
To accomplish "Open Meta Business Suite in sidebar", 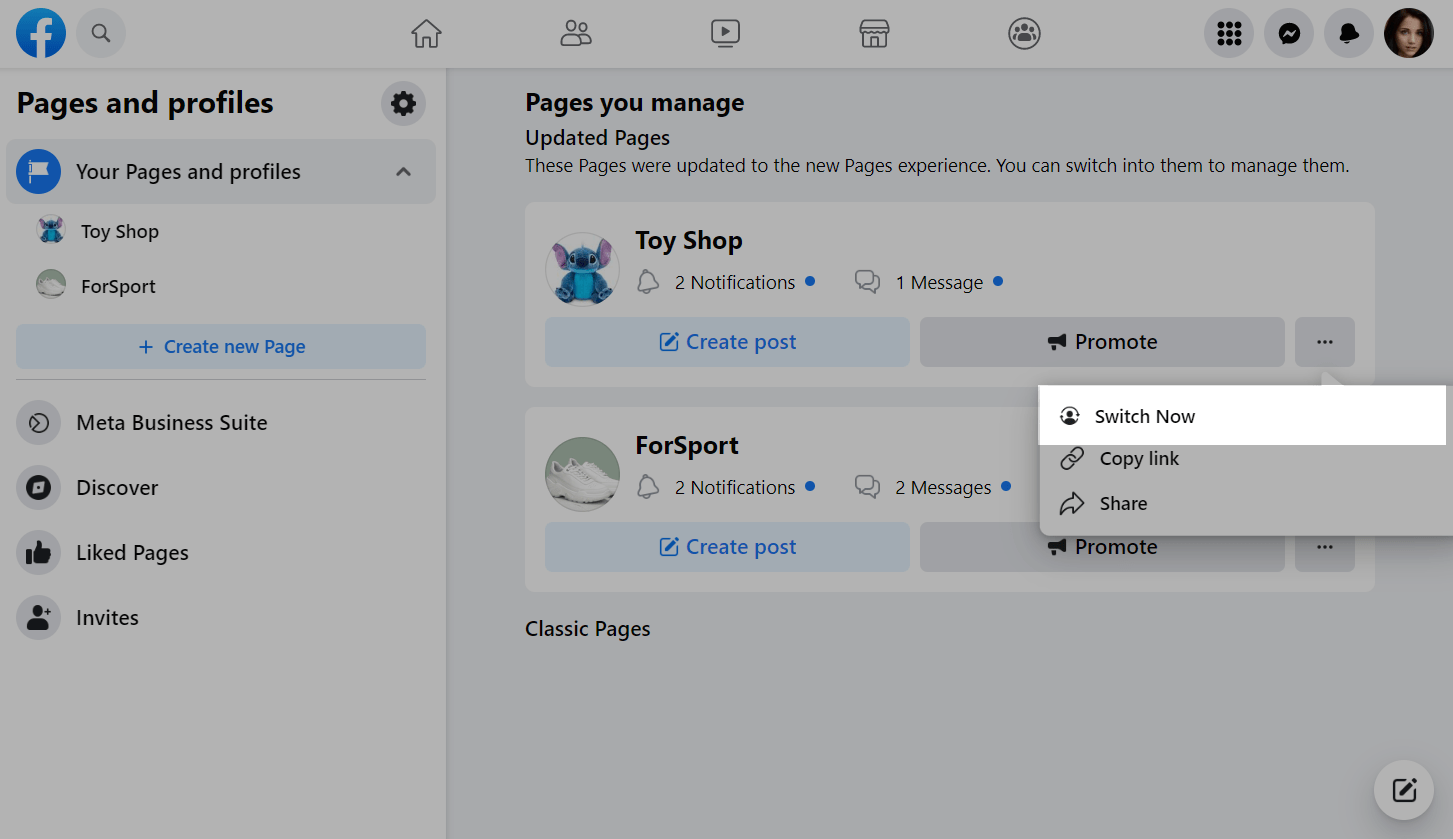I will [171, 423].
